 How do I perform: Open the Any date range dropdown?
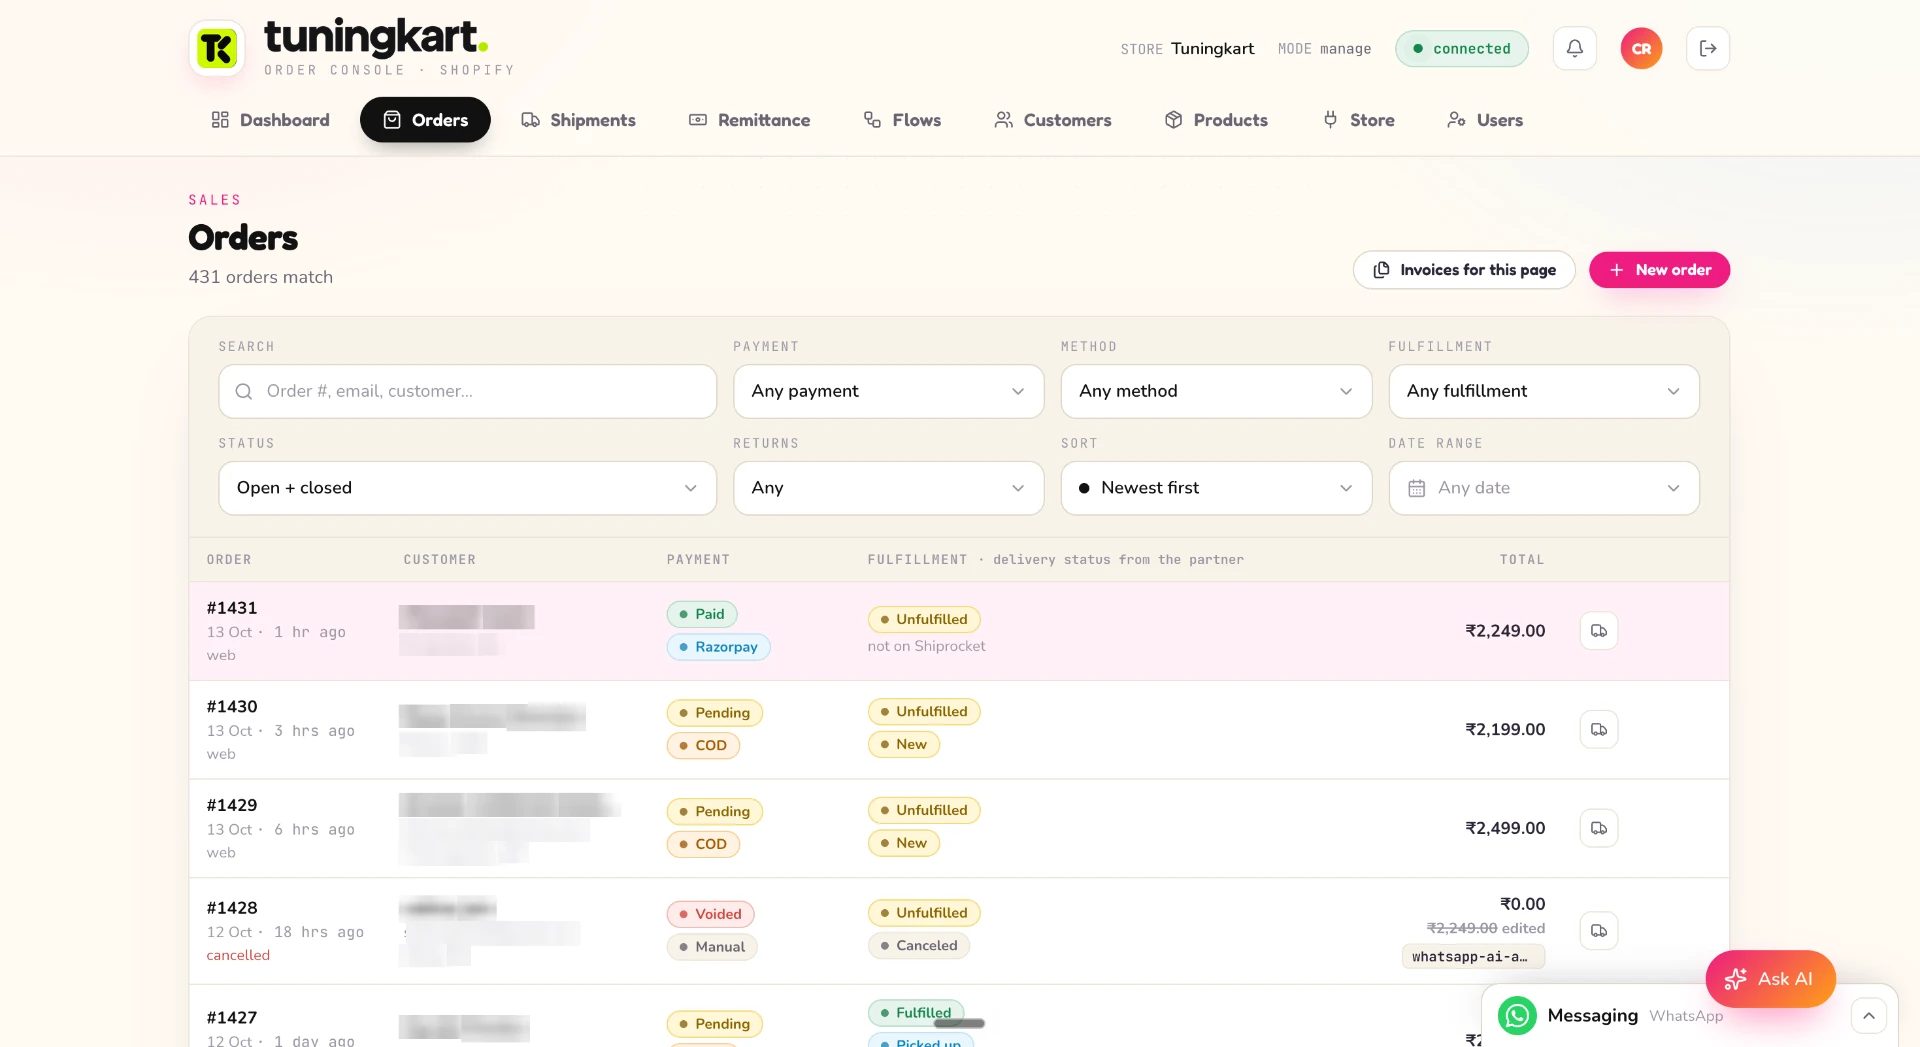coord(1544,488)
